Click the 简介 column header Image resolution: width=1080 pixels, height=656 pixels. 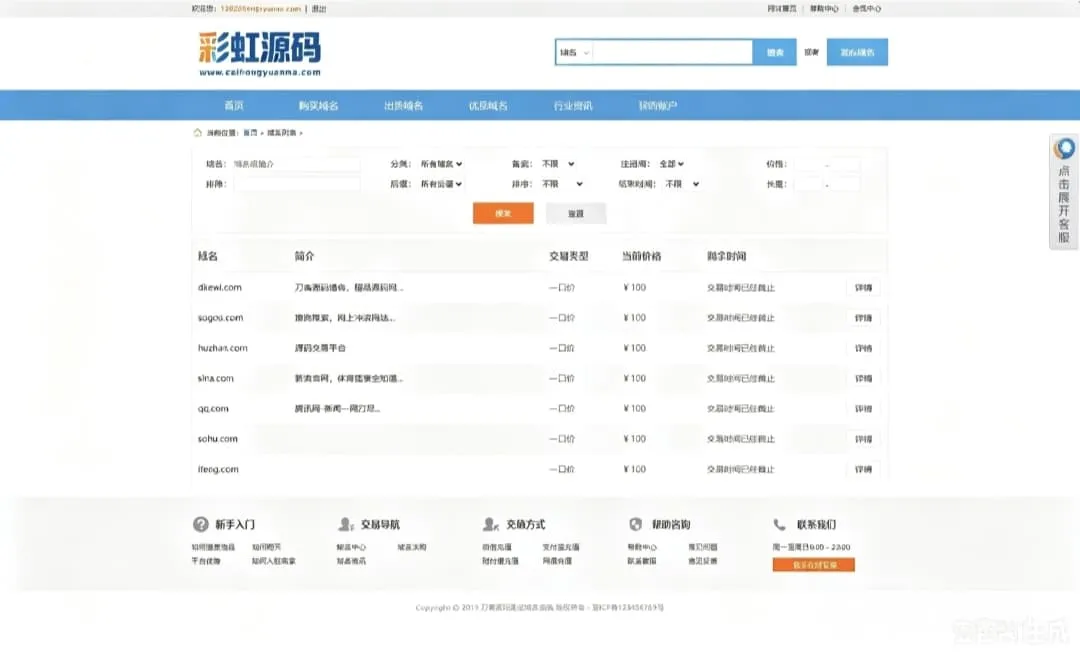tap(304, 256)
